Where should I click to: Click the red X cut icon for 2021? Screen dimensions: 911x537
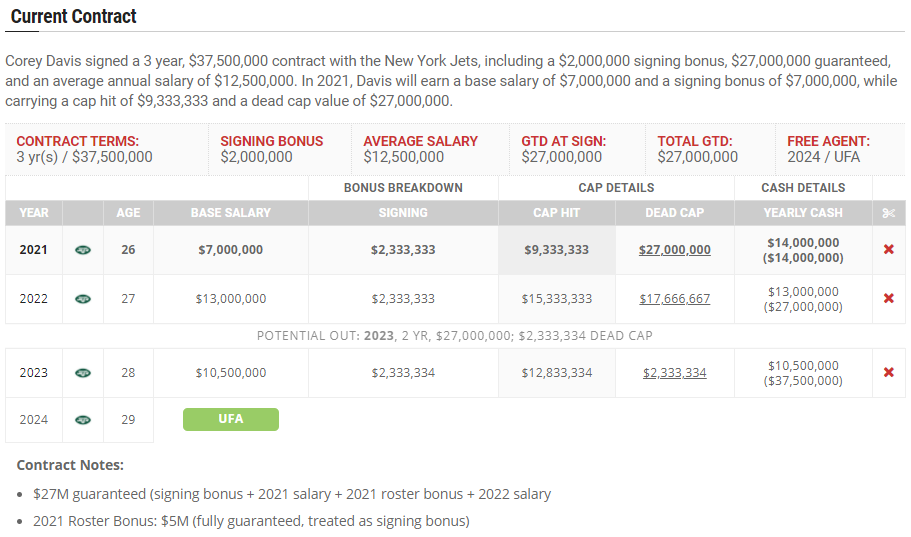(888, 250)
